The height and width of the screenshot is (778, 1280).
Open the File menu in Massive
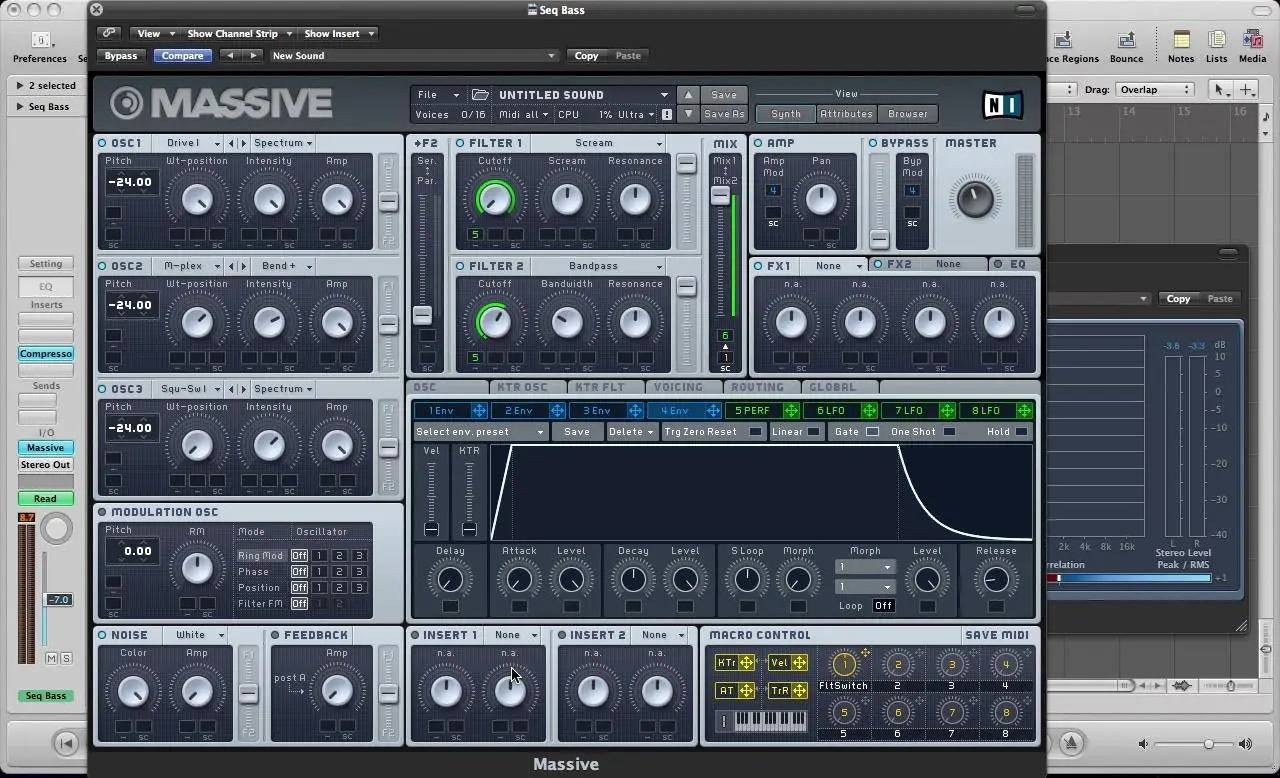click(x=438, y=95)
